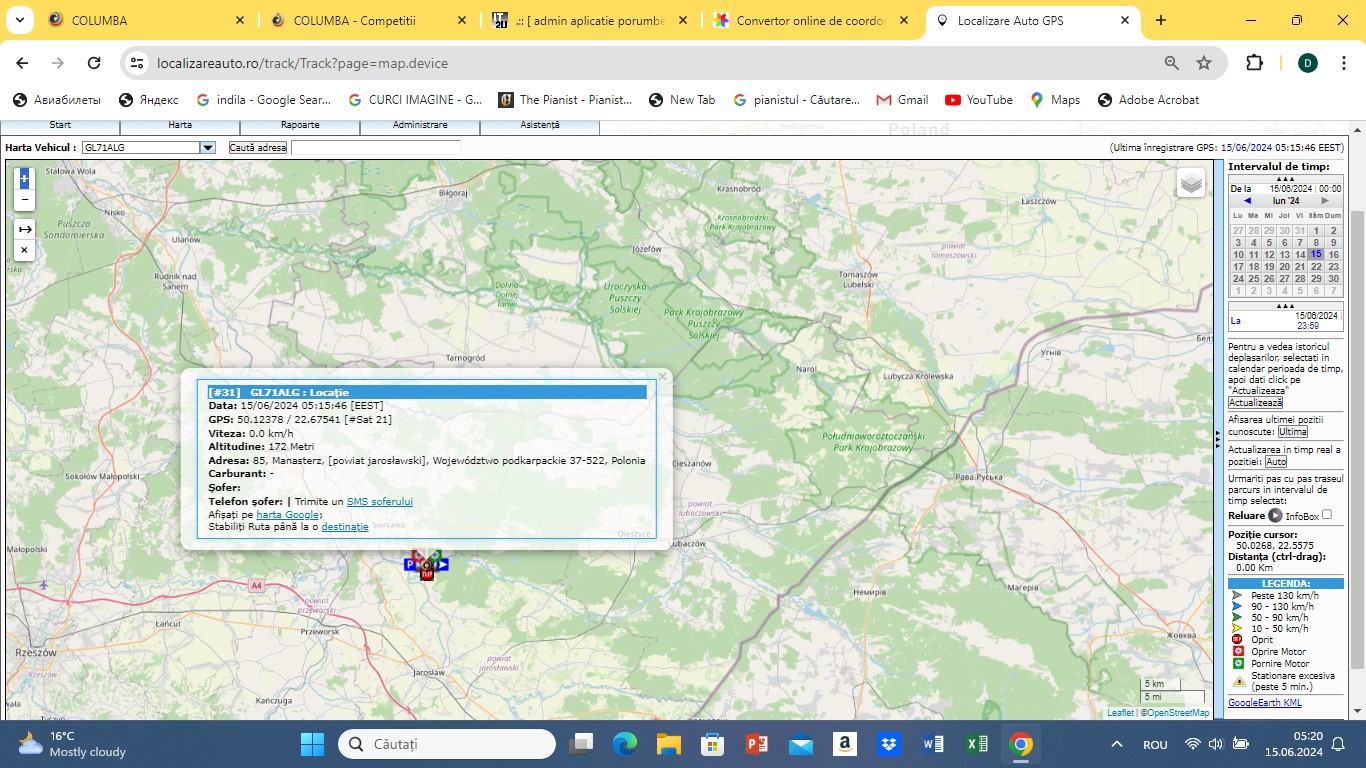
Task: Click the address search input field
Action: pos(375,148)
